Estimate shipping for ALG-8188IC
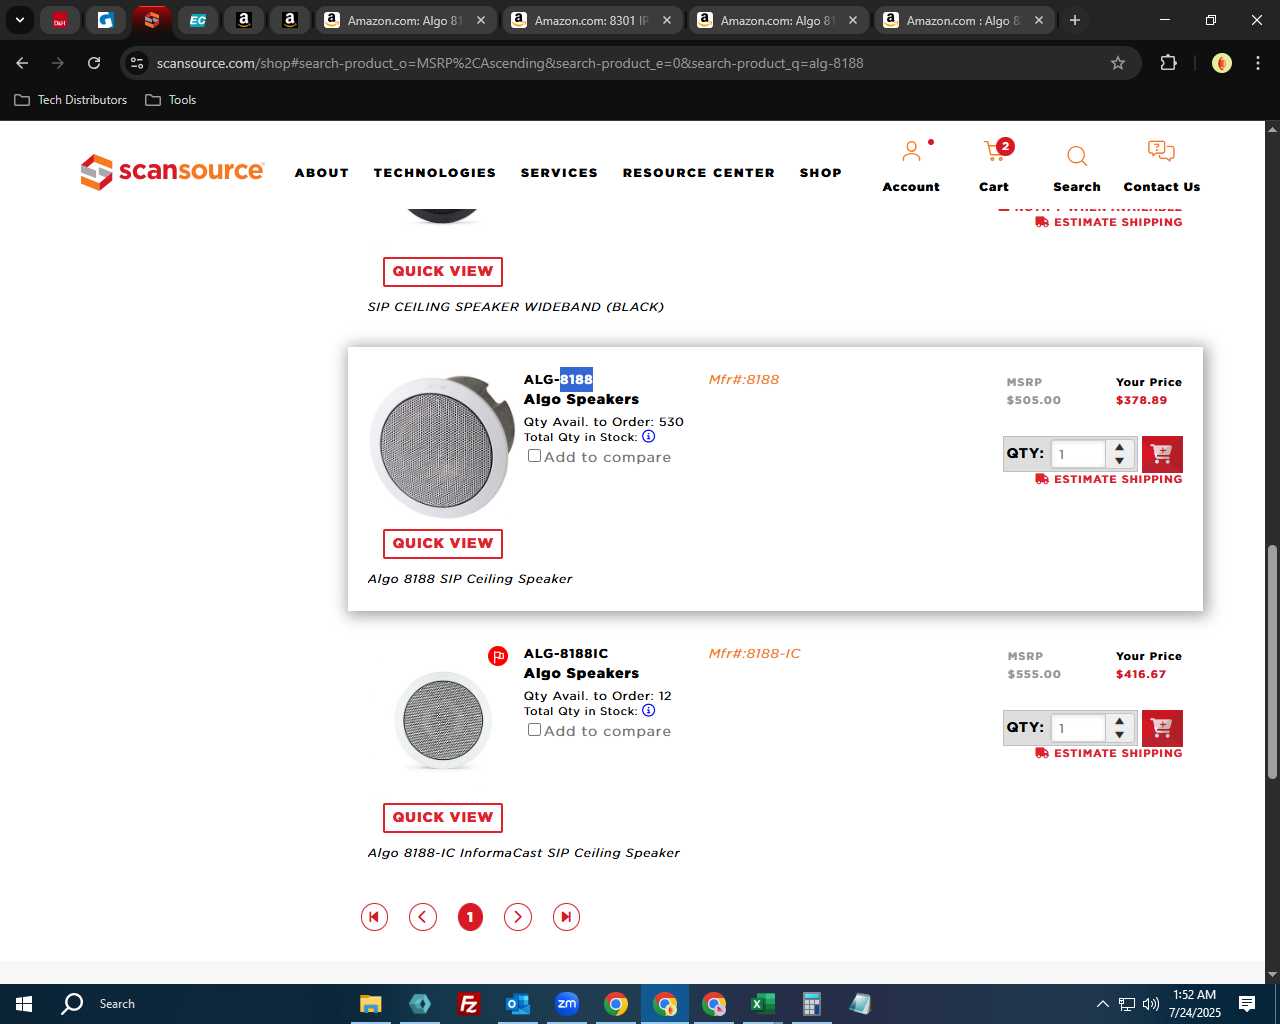The height and width of the screenshot is (1024, 1280). coord(1109,753)
